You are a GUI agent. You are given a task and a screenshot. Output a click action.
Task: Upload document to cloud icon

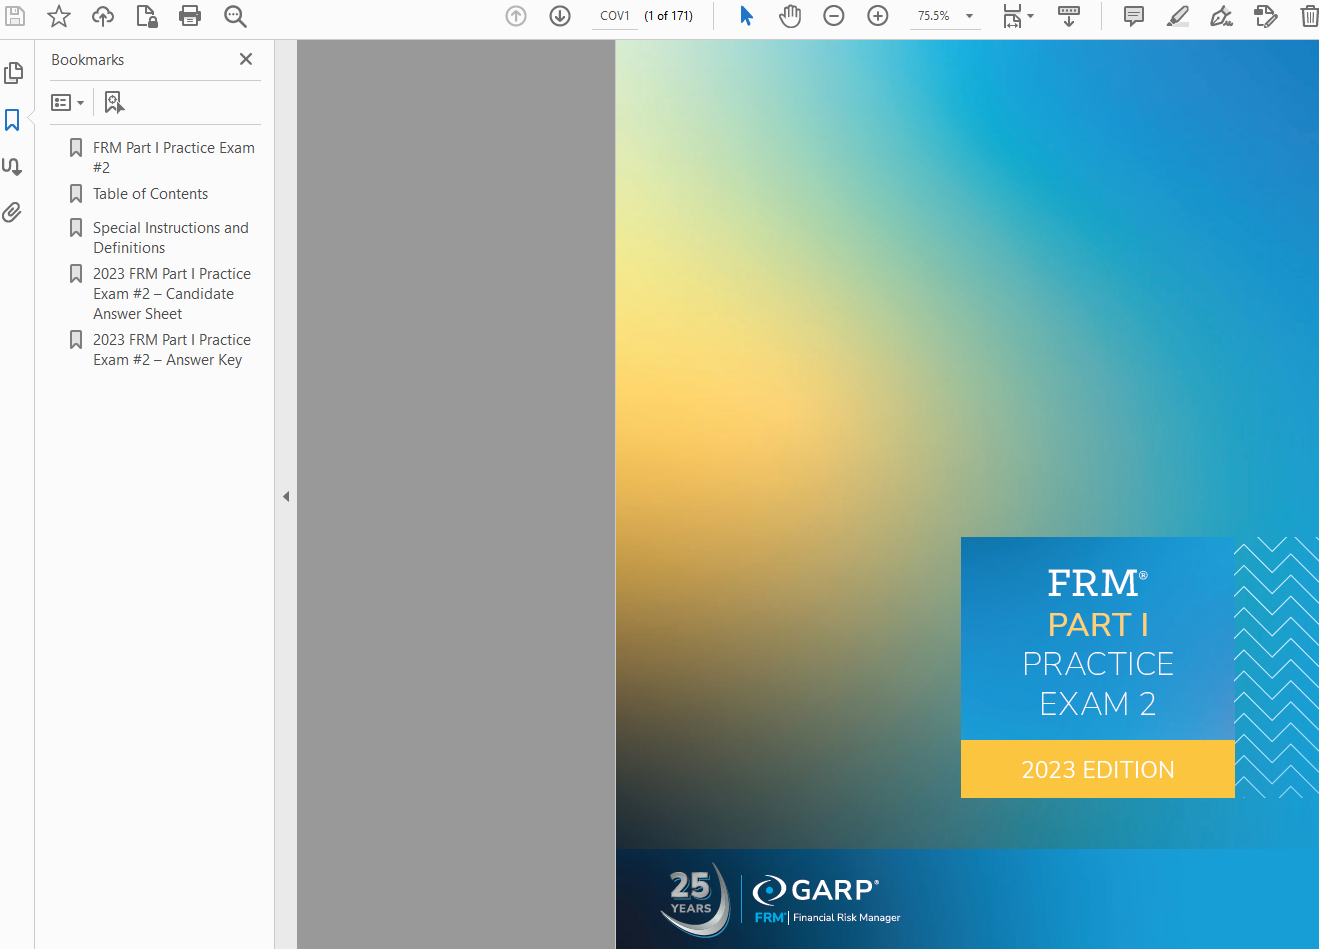click(103, 16)
